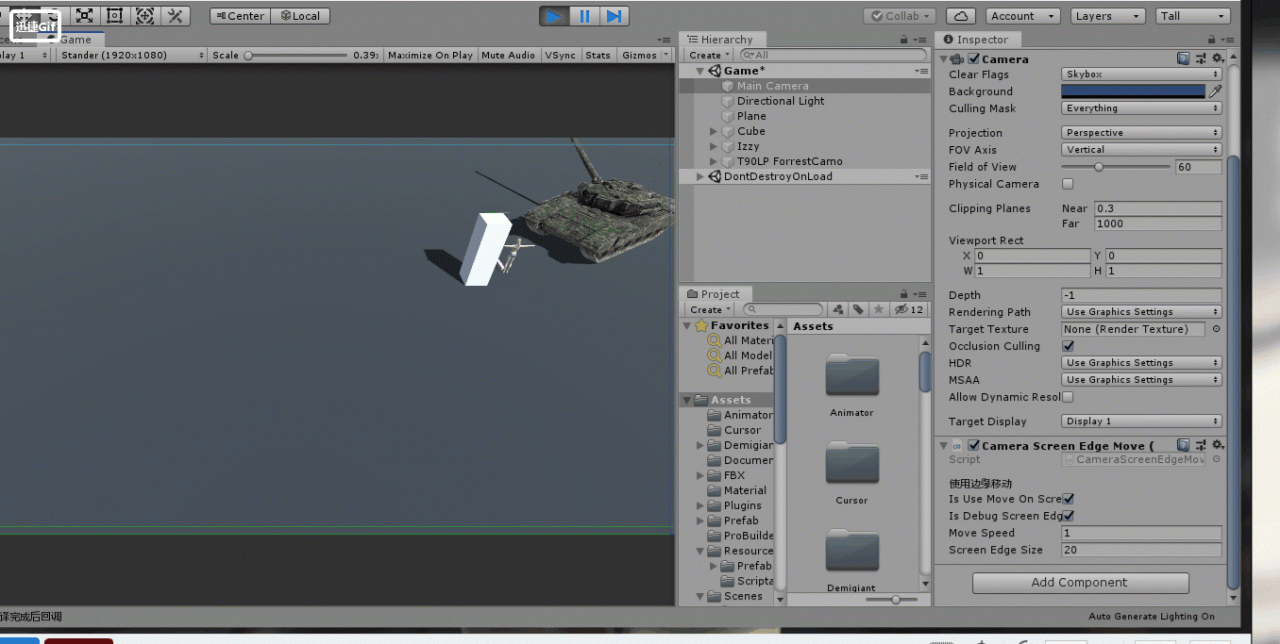The height and width of the screenshot is (644, 1280).
Task: Open the Layers dropdown in toolbar
Action: pos(1107,16)
